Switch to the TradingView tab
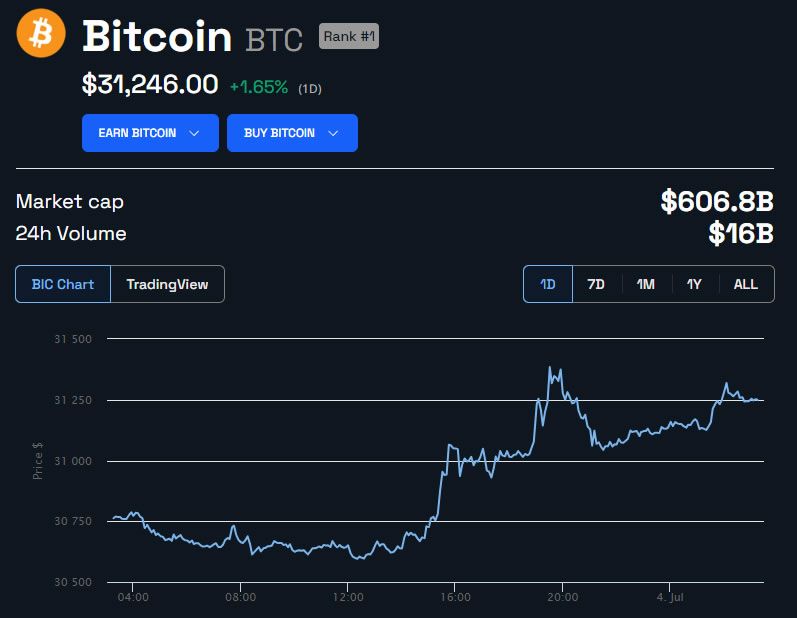The height and width of the screenshot is (618, 797). pos(167,284)
